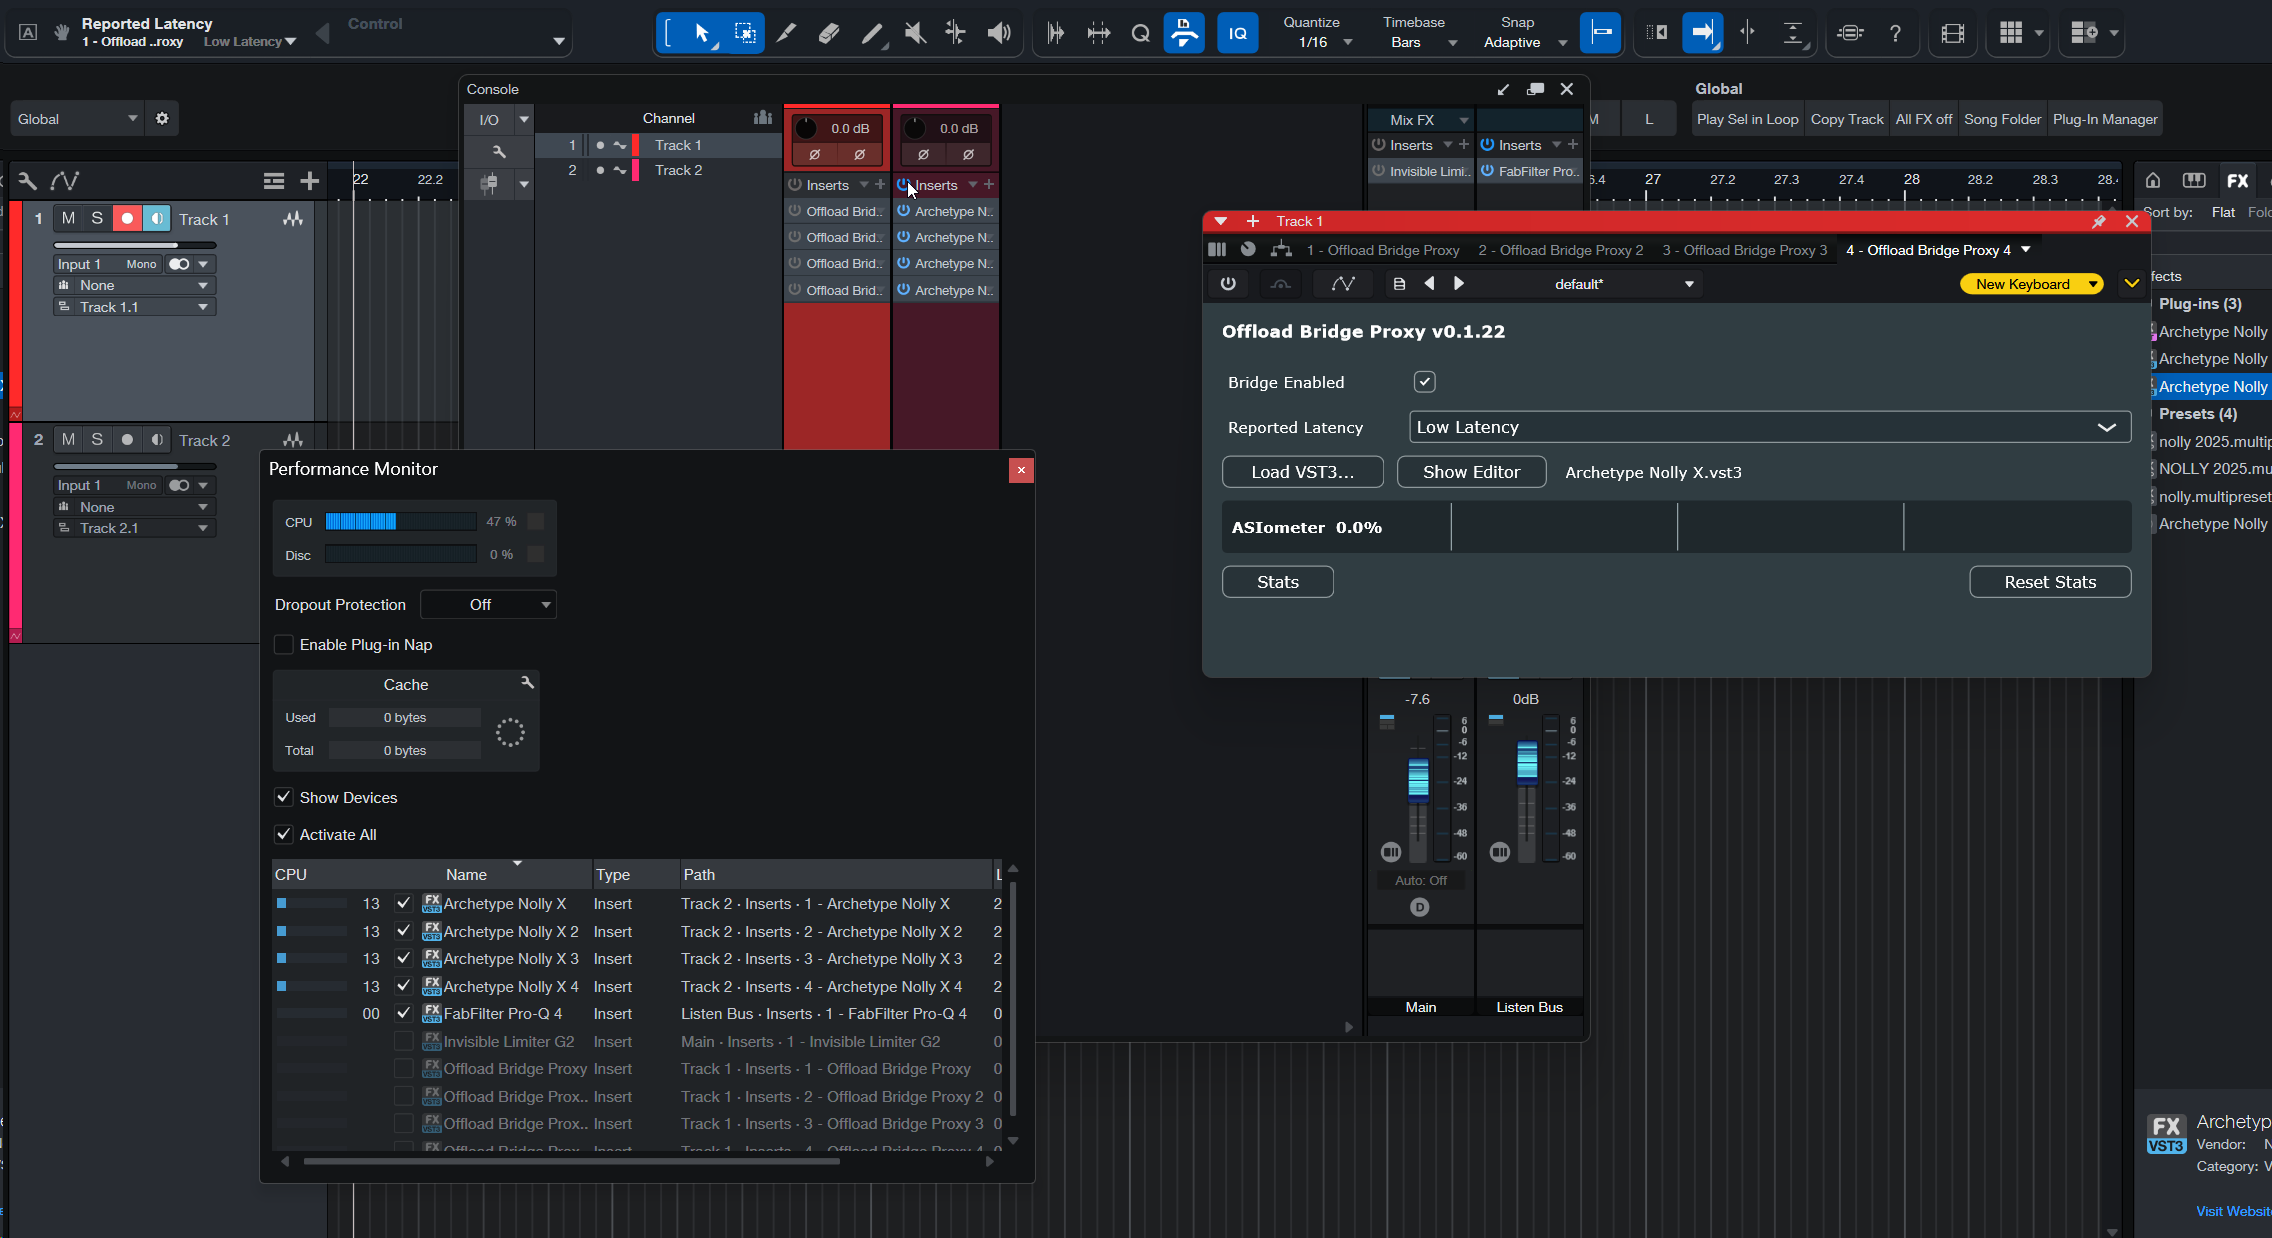Open the track list icon
Viewport: 2272px width, 1238px height.
pos(273,180)
